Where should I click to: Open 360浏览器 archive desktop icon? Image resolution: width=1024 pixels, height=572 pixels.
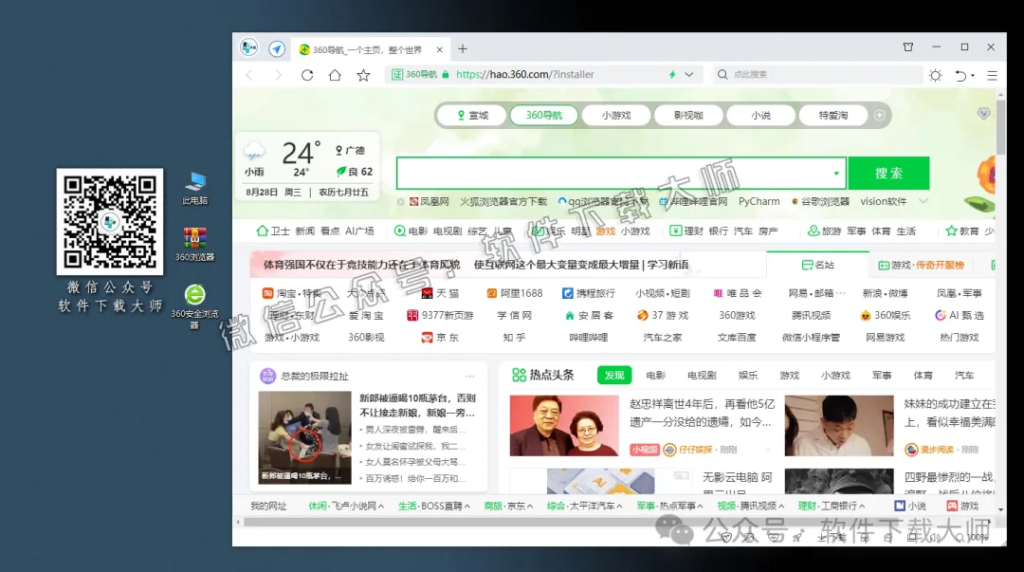pos(195,244)
